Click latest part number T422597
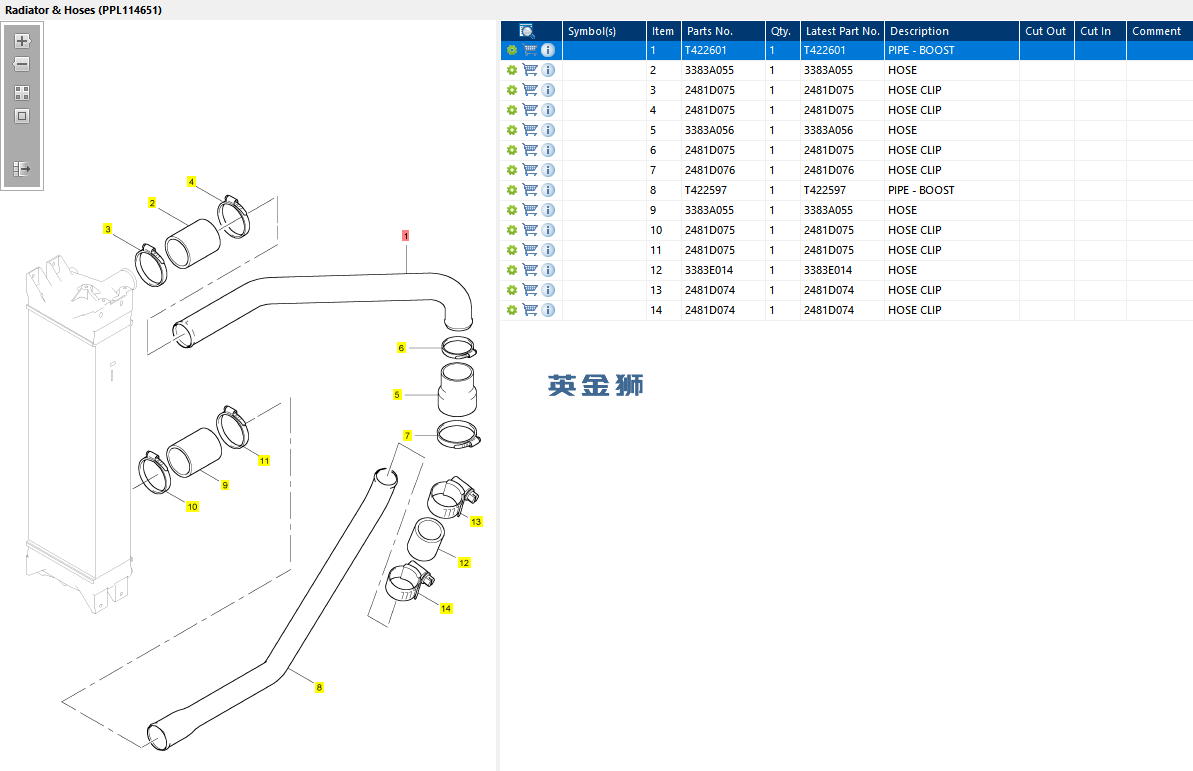 pos(825,190)
